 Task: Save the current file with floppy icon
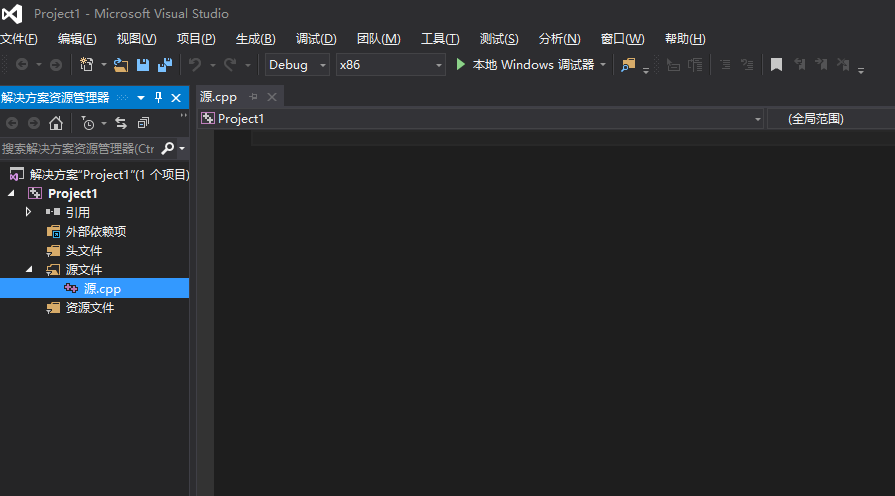(x=143, y=64)
